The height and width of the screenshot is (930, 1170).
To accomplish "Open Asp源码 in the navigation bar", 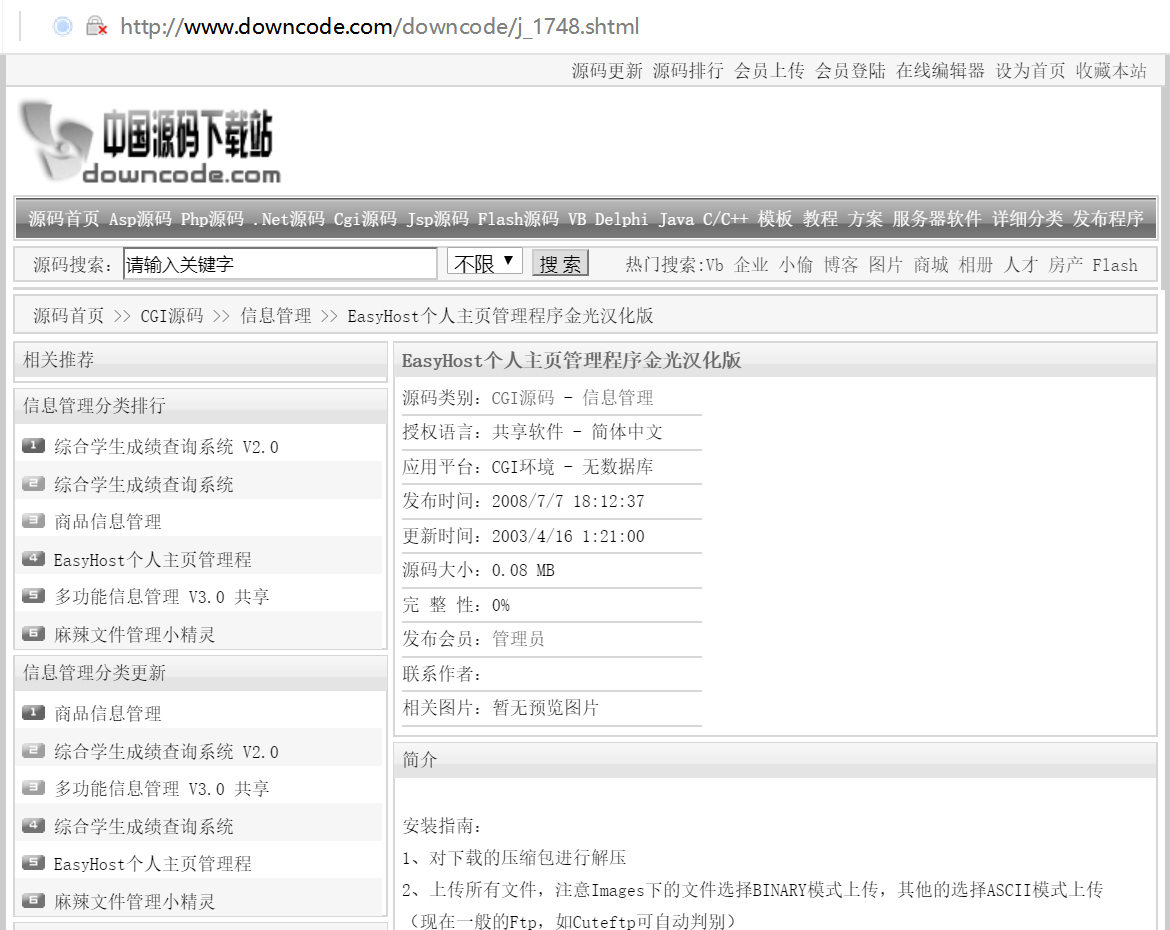I will 140,219.
